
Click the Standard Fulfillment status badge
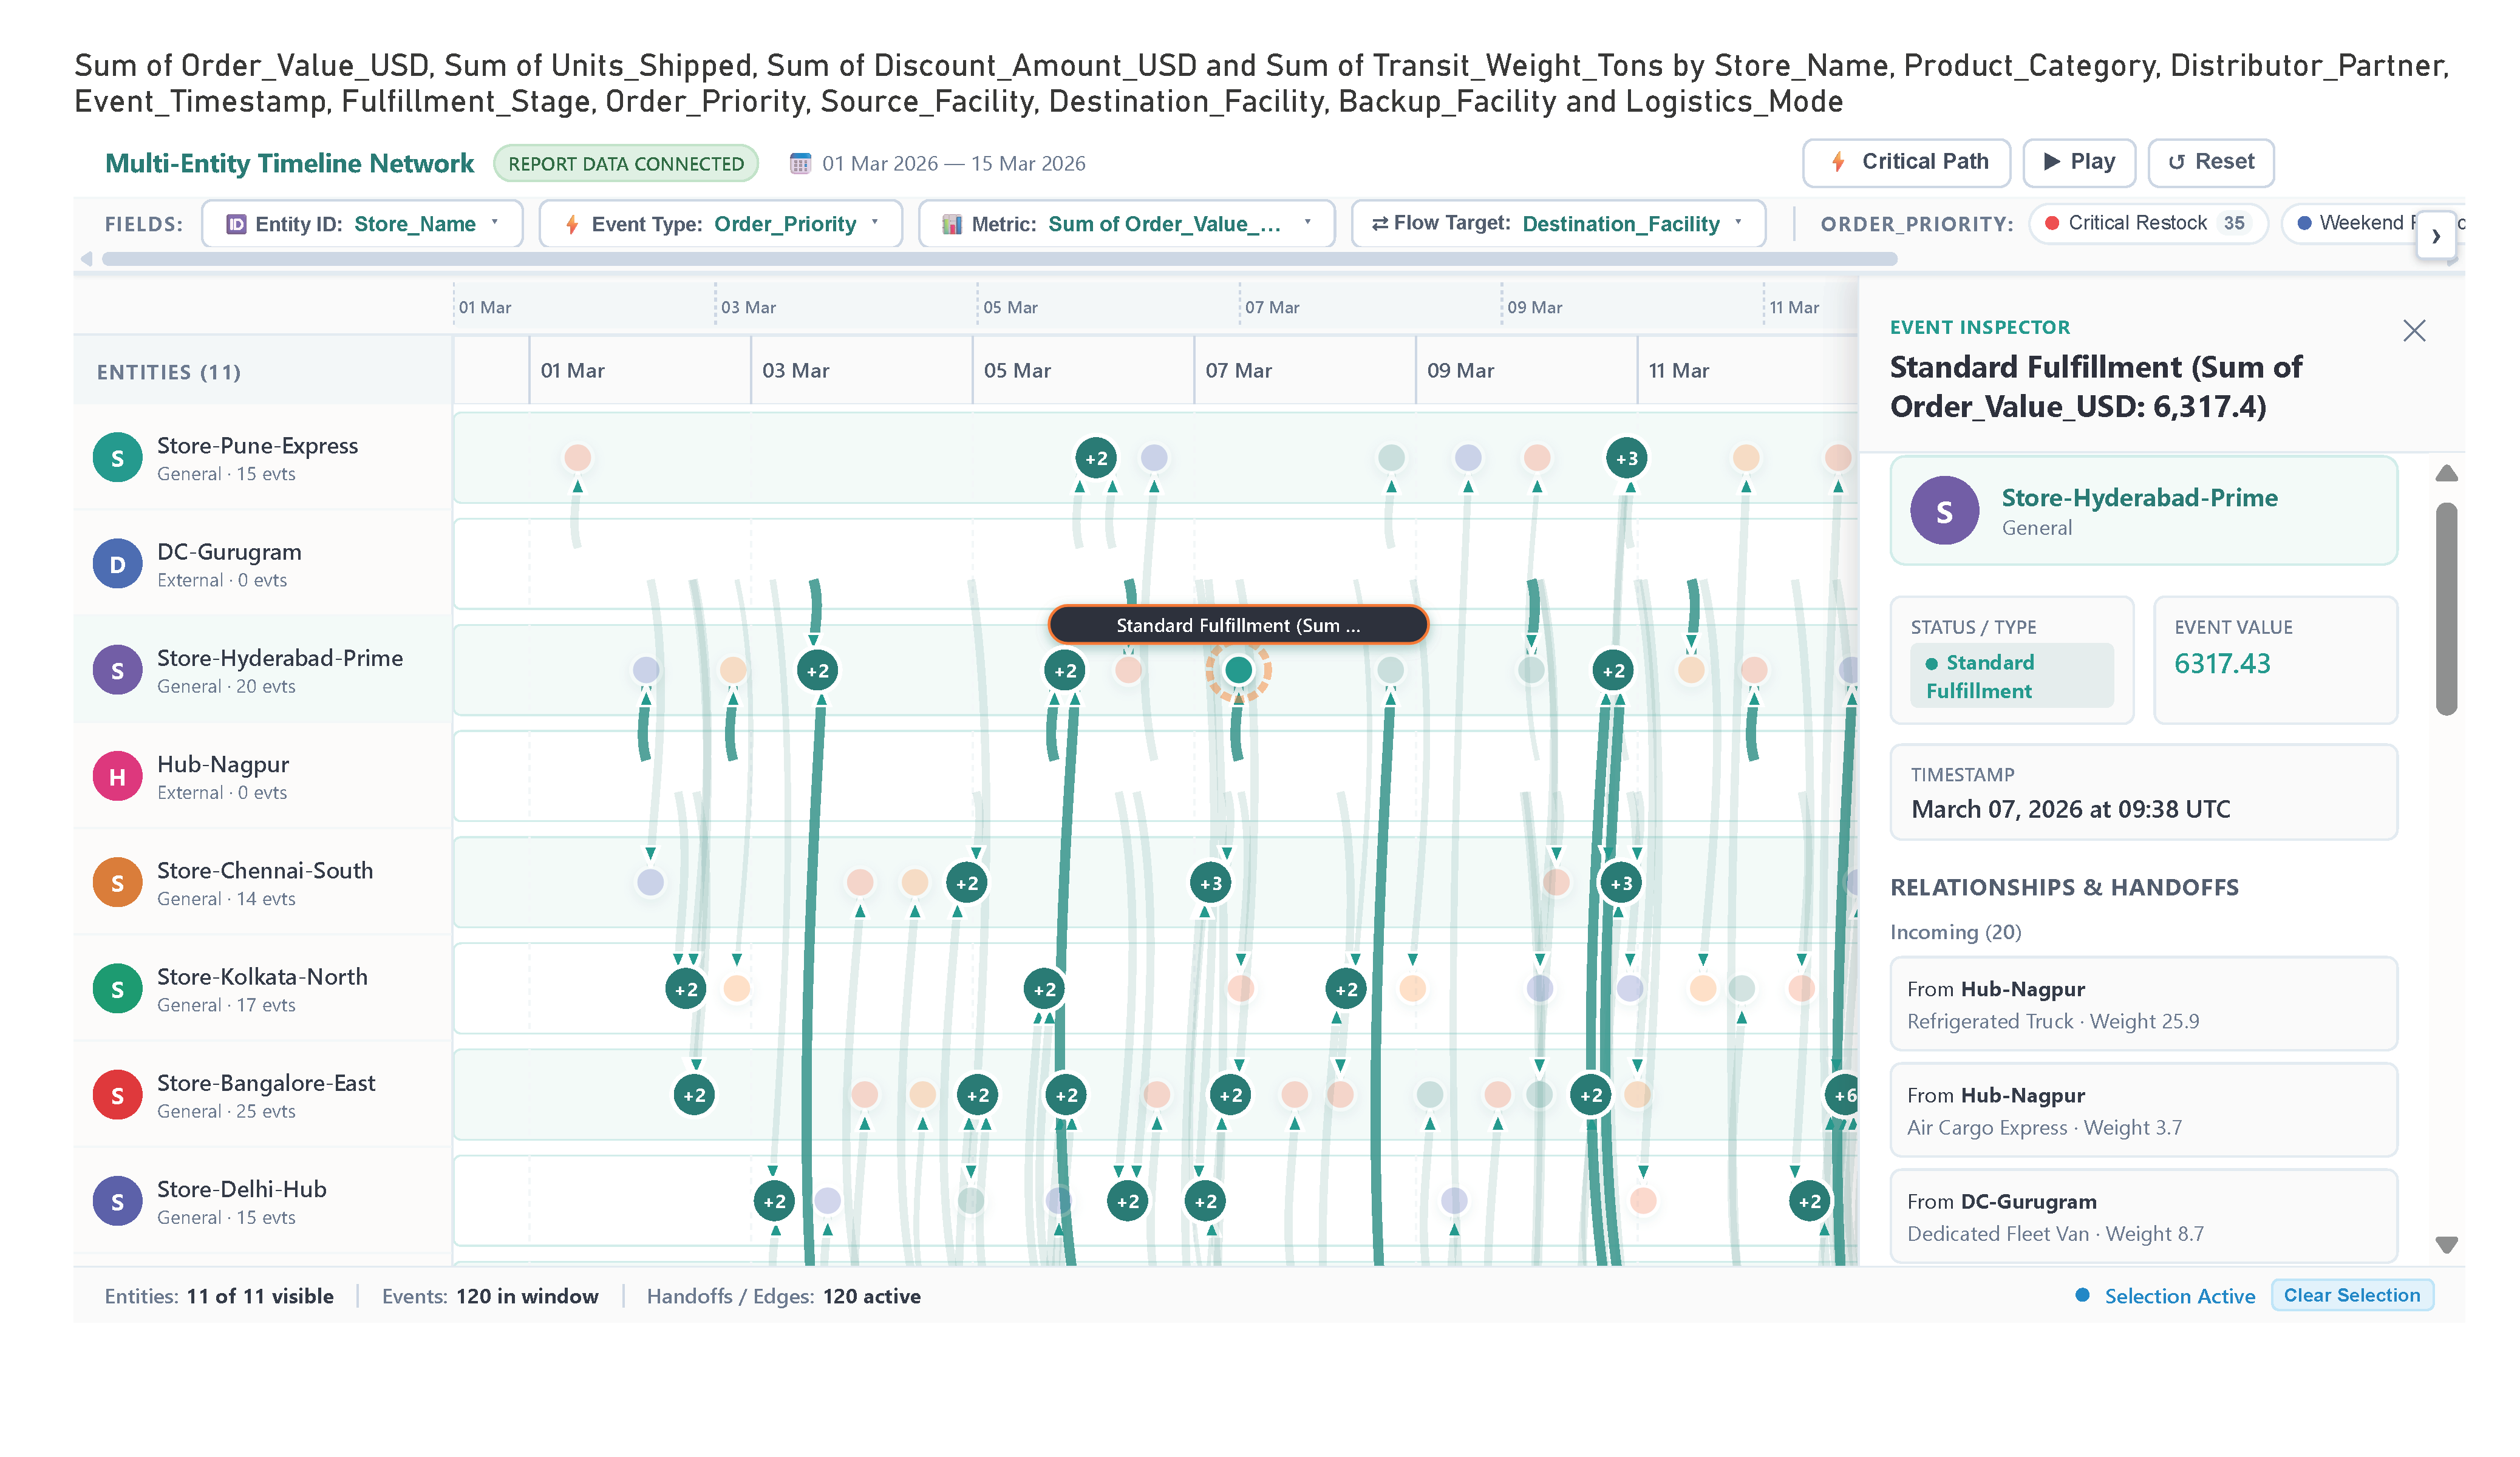coord(2011,676)
